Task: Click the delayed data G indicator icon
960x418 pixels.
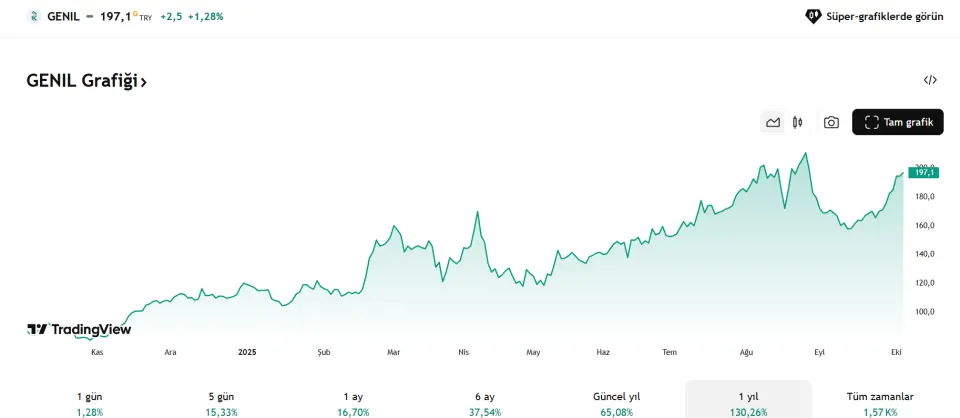Action: [x=135, y=13]
